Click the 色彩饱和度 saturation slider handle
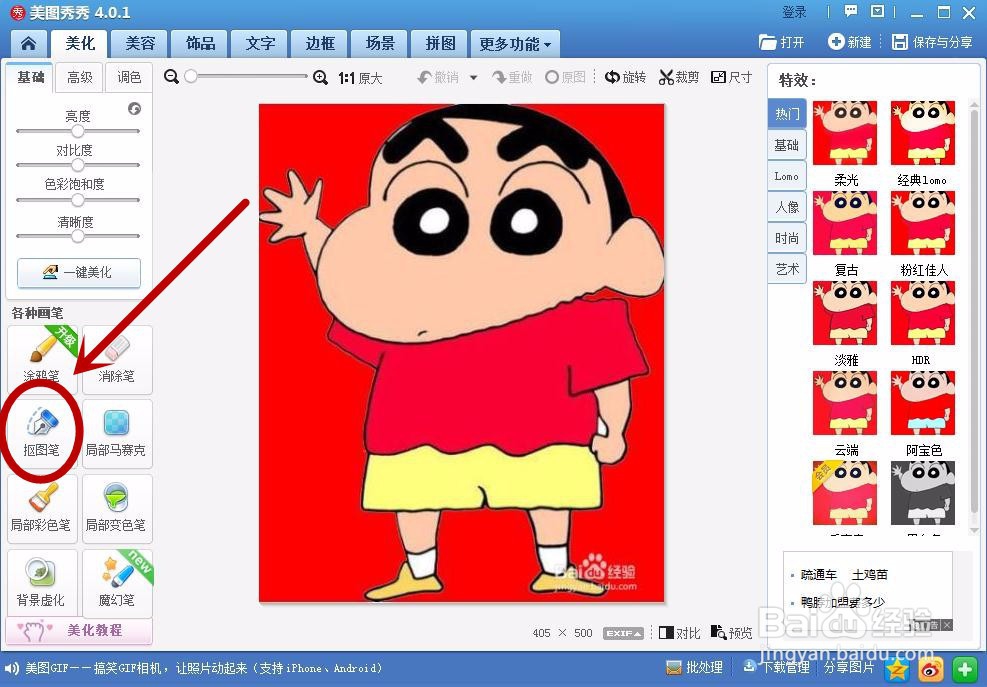Image resolution: width=987 pixels, height=687 pixels. point(77,200)
